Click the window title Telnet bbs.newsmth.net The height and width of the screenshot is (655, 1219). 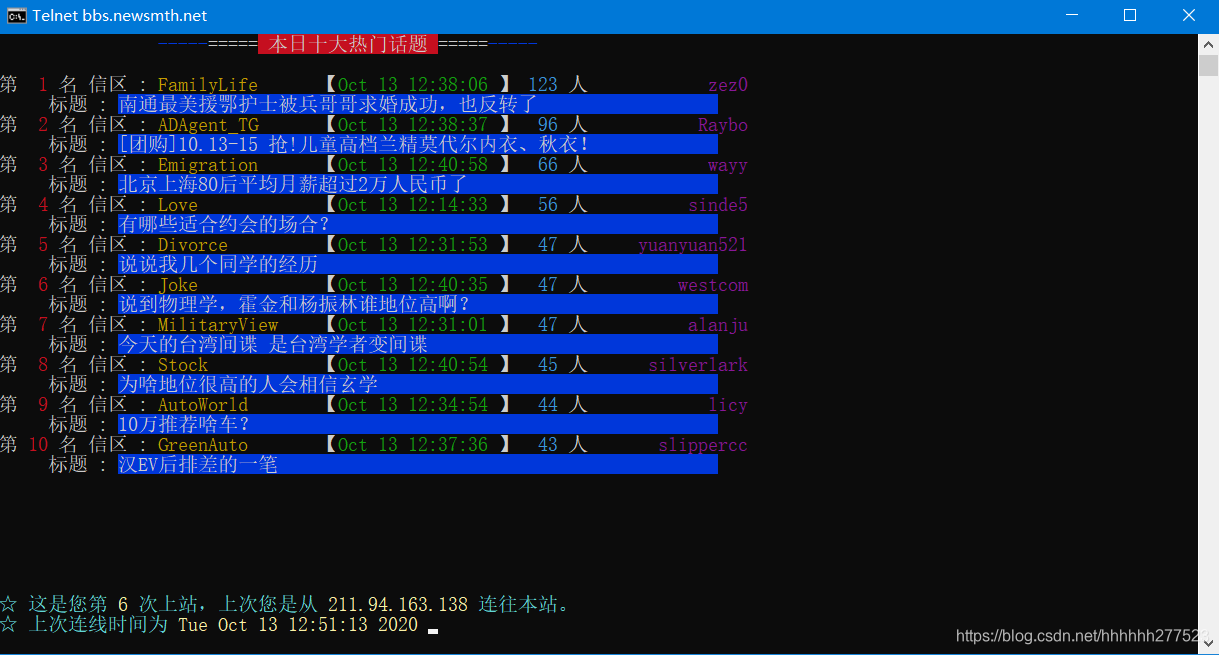pos(120,15)
